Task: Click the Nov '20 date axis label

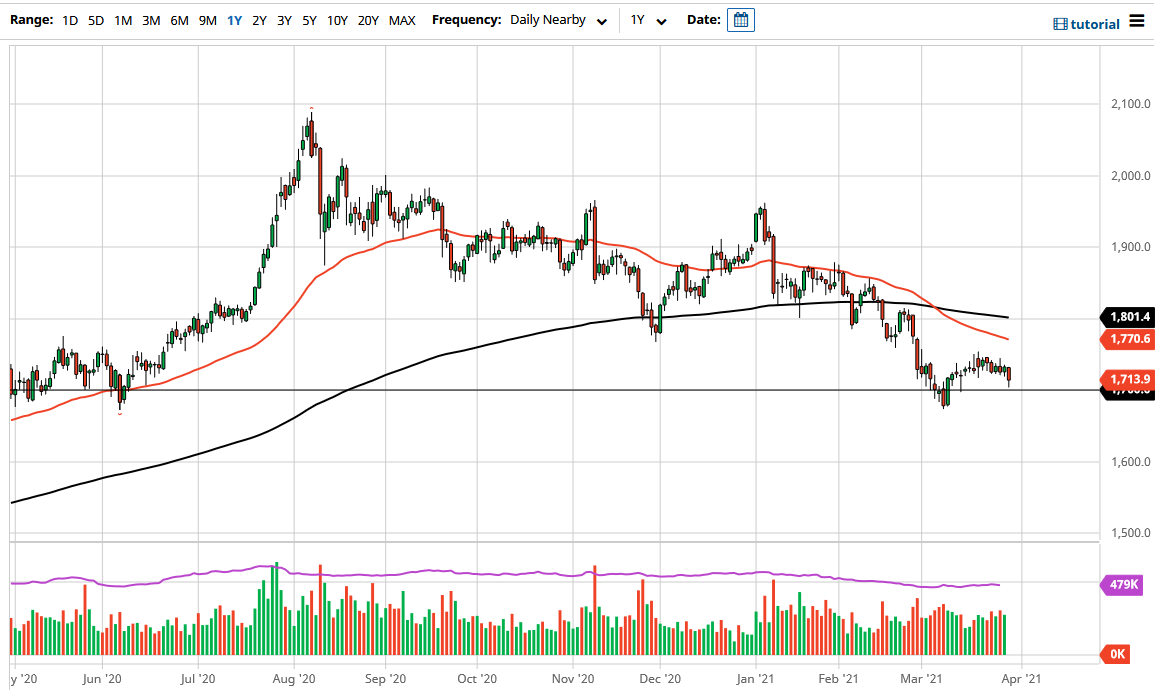Action: click(x=573, y=679)
